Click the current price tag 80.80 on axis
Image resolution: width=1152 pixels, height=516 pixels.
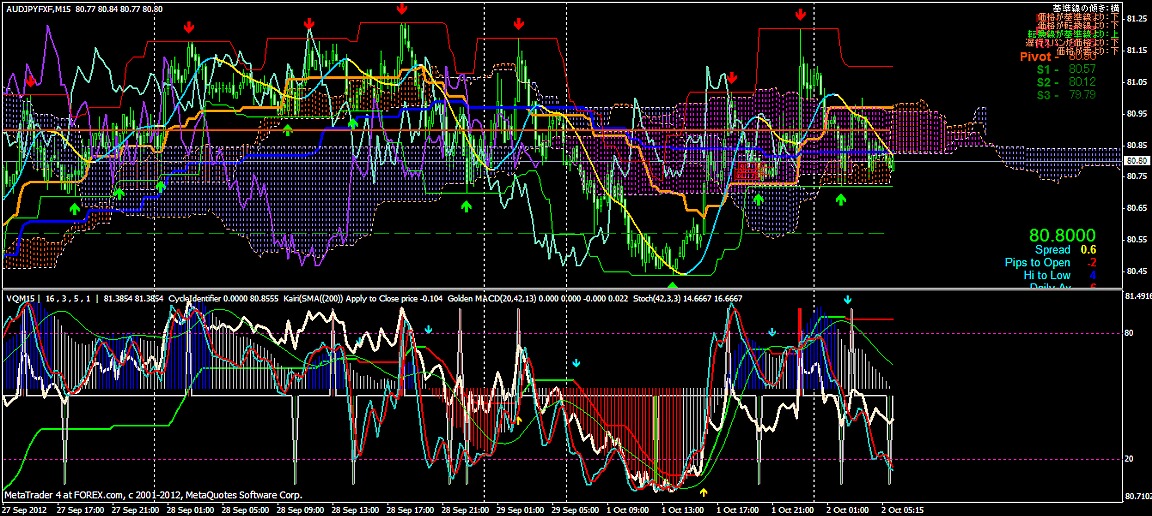[1136, 160]
